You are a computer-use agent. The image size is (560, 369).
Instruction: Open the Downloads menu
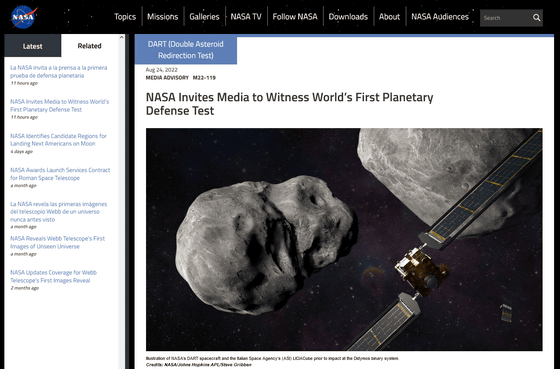click(348, 16)
